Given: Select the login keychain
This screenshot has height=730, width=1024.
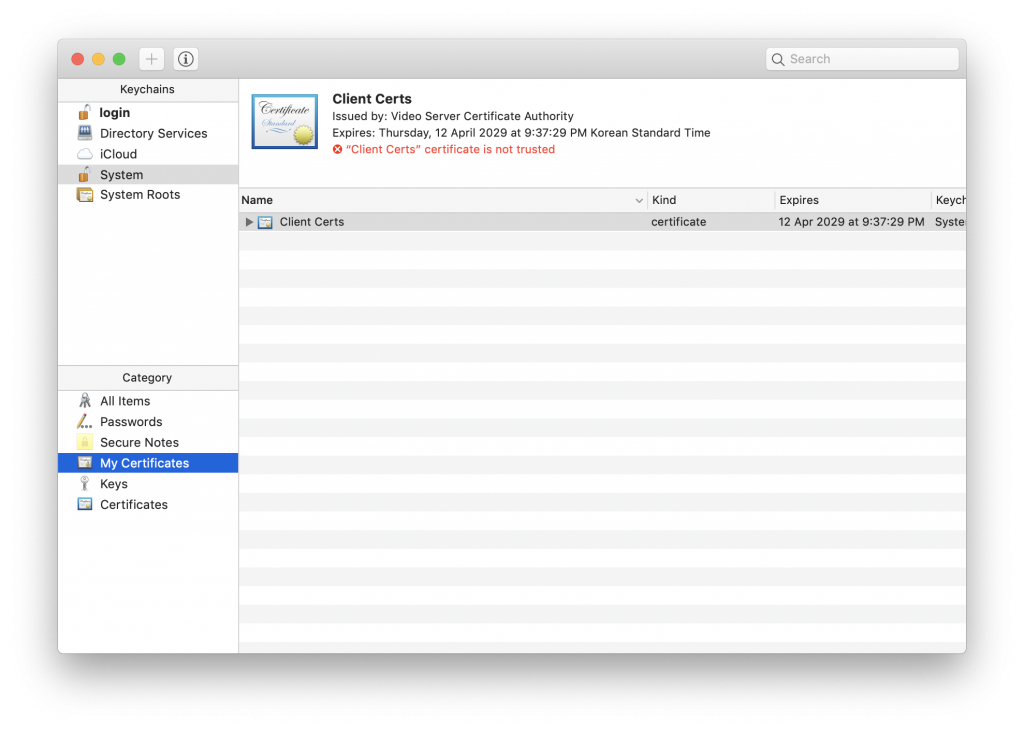Looking at the screenshot, I should (x=114, y=112).
